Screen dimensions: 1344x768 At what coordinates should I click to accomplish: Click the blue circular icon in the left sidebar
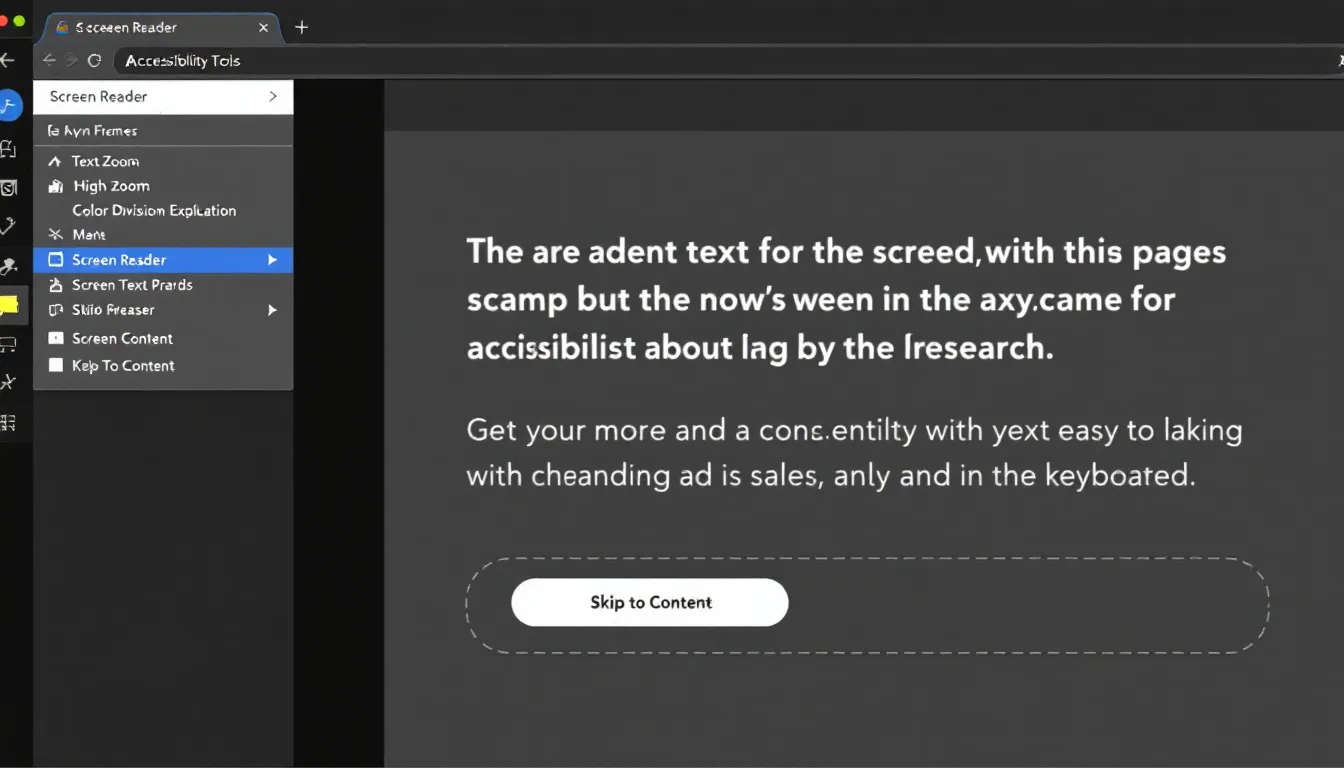point(9,105)
